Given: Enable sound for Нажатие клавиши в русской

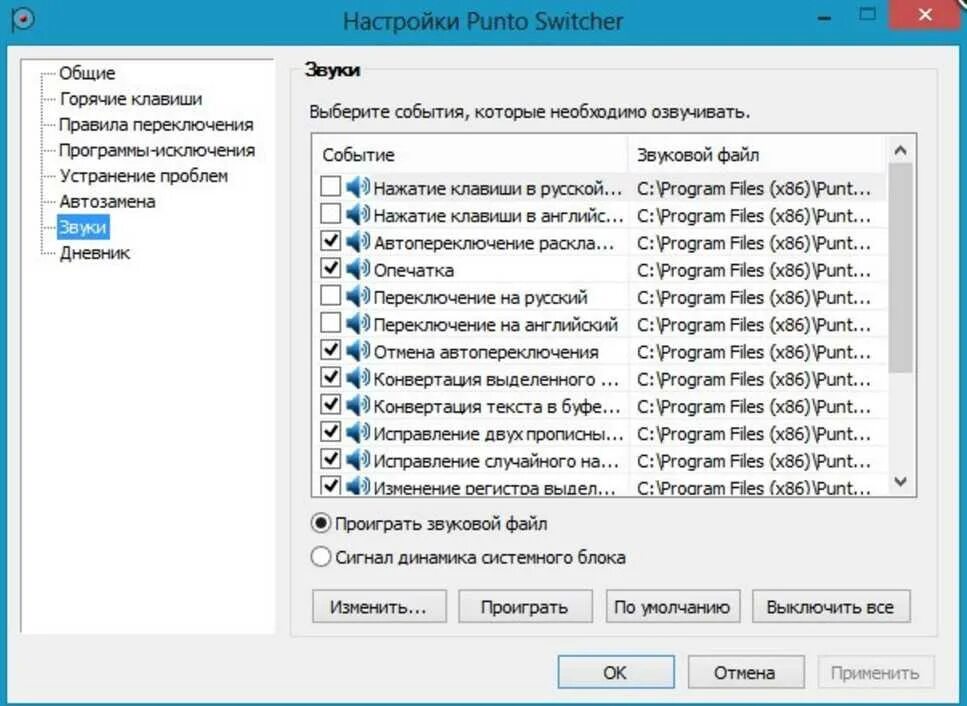Looking at the screenshot, I should click(331, 186).
